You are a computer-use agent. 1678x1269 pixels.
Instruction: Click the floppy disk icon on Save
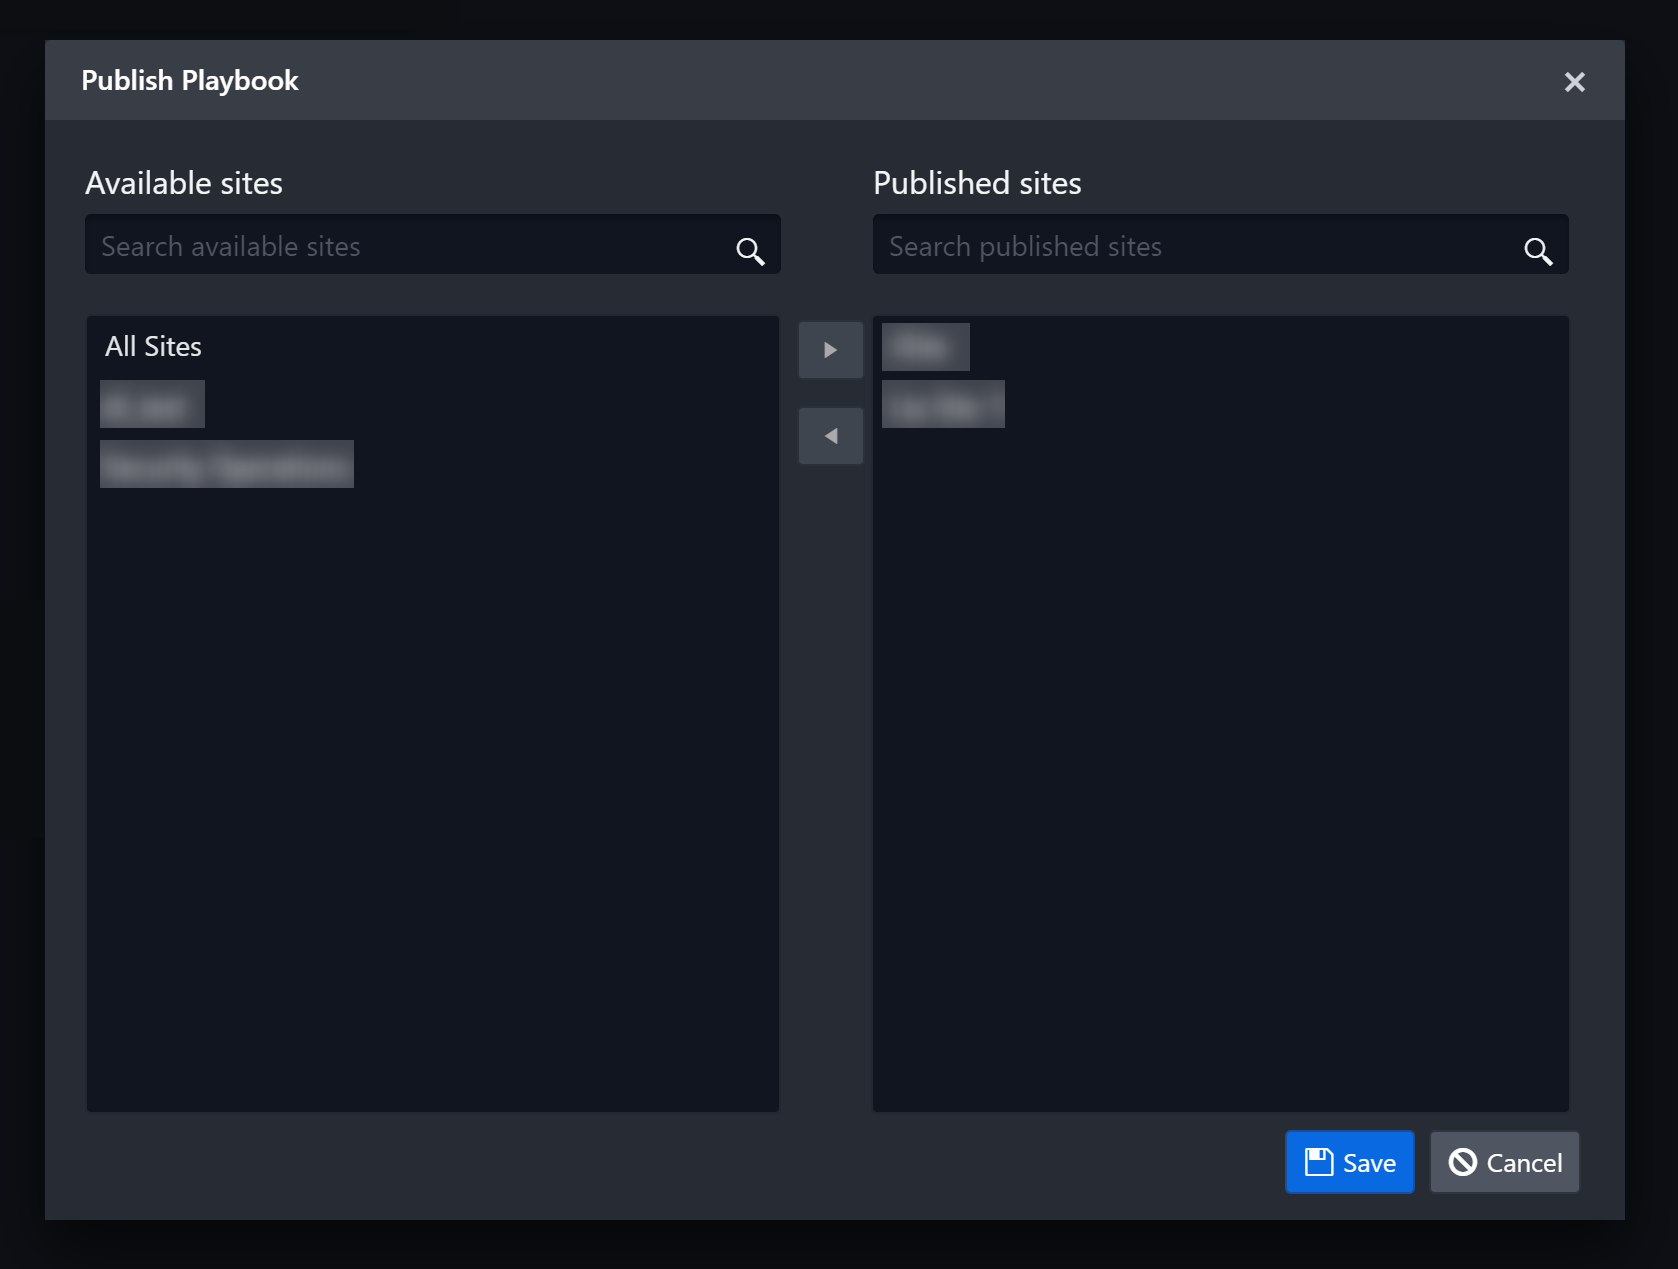click(x=1319, y=1162)
